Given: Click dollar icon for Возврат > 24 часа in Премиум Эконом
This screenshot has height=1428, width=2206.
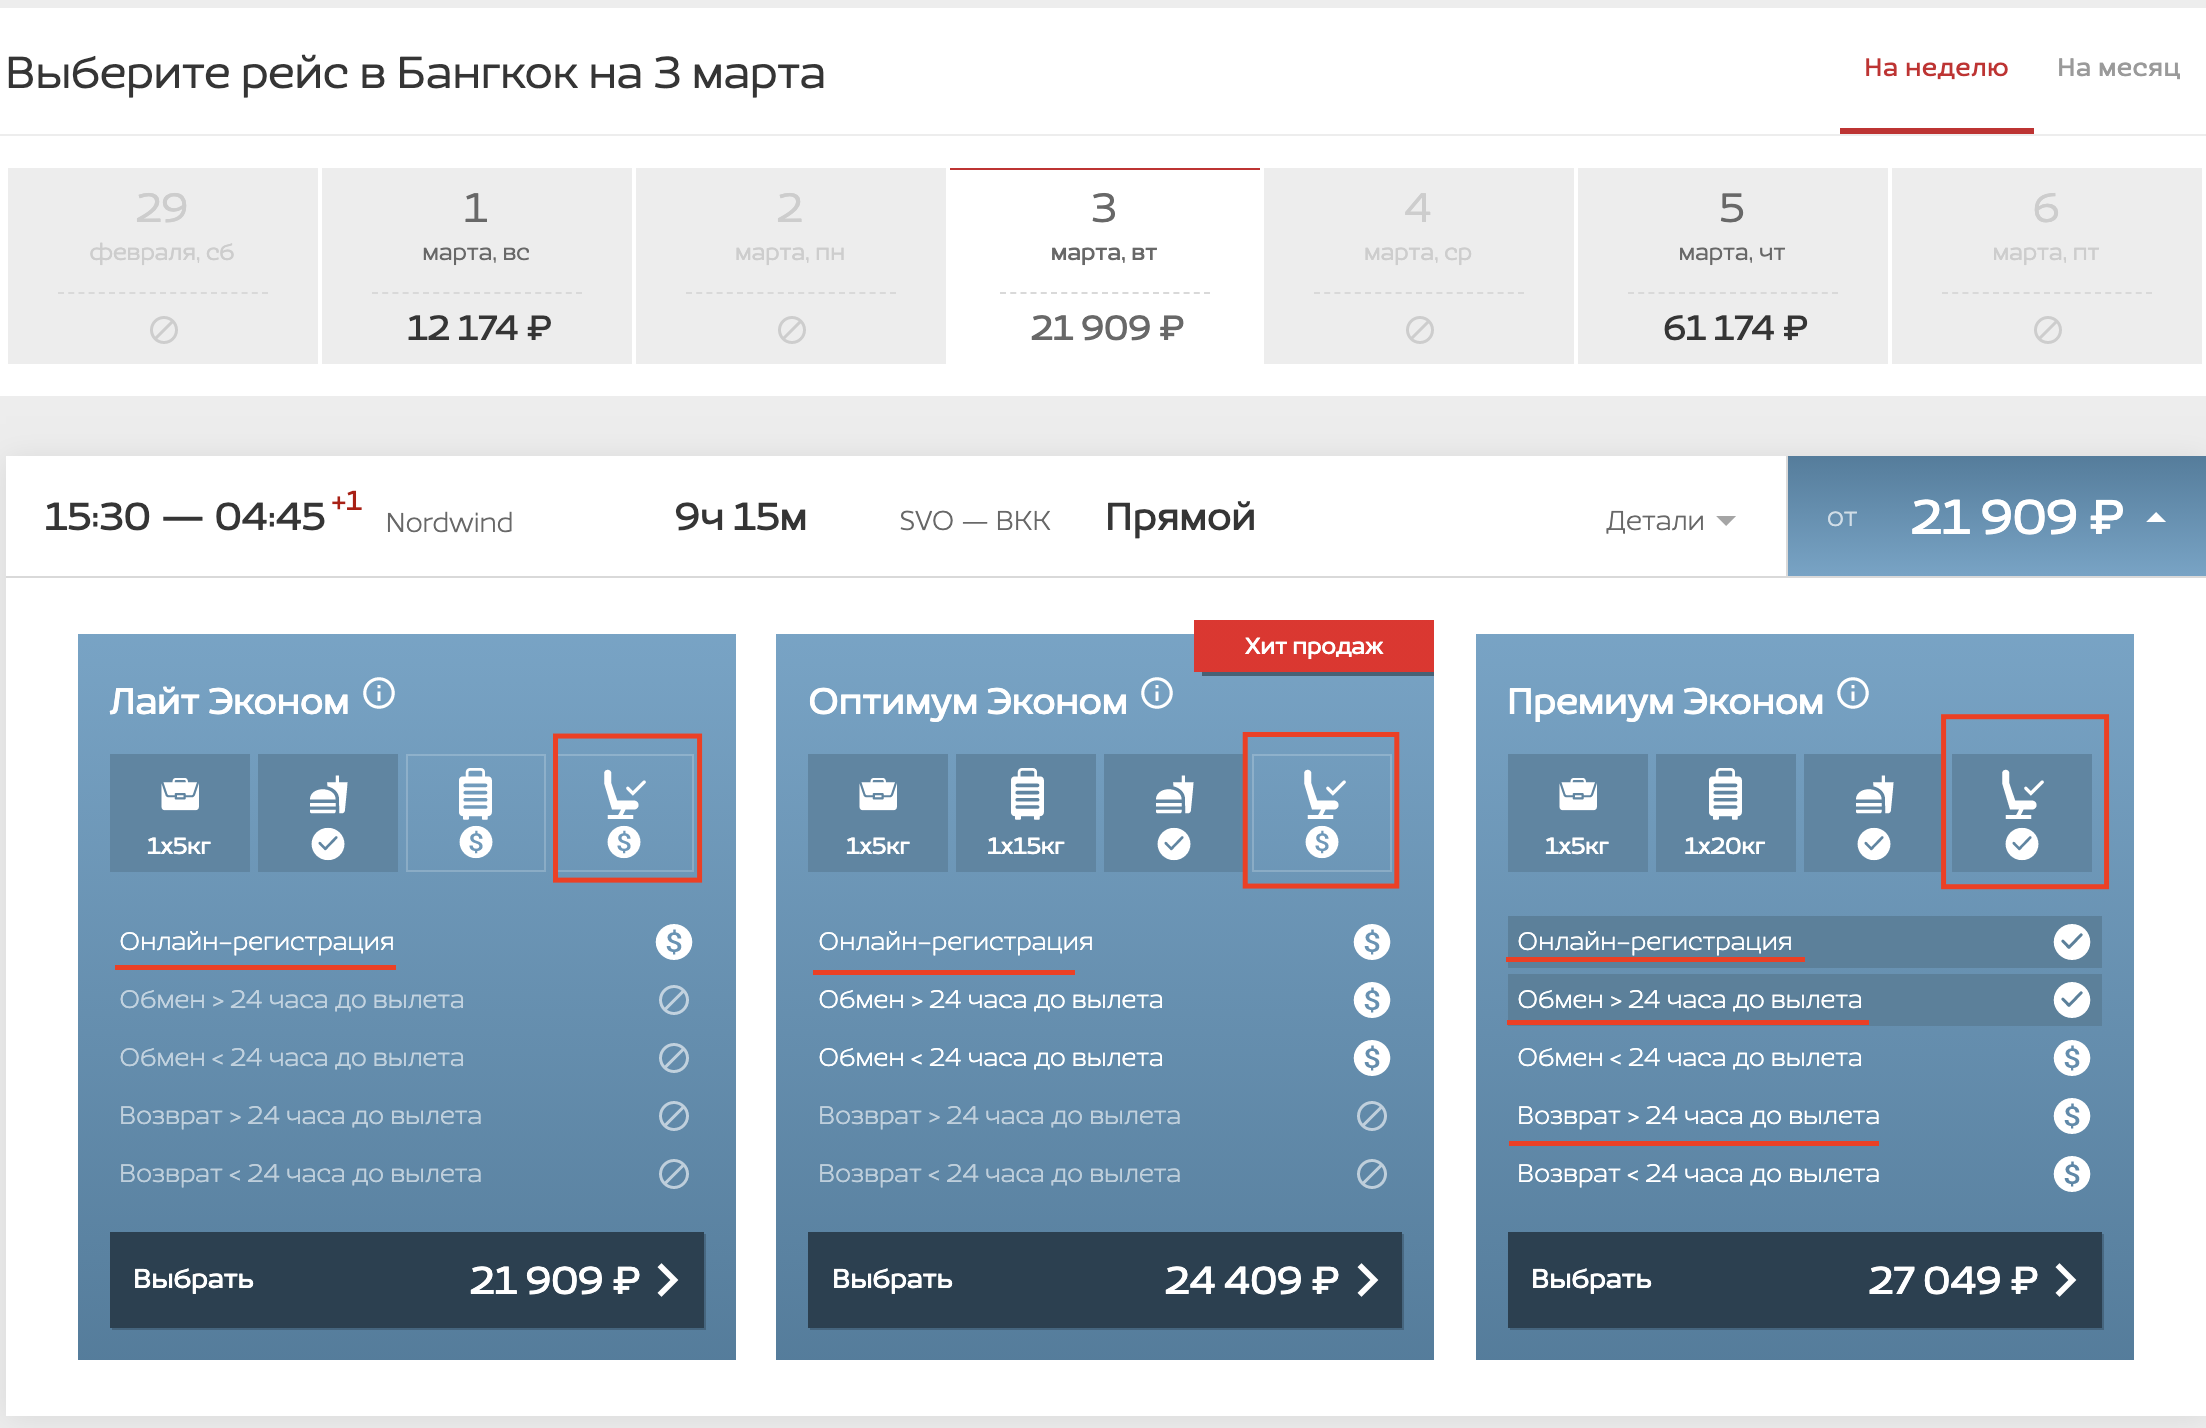Looking at the screenshot, I should point(2072,1116).
